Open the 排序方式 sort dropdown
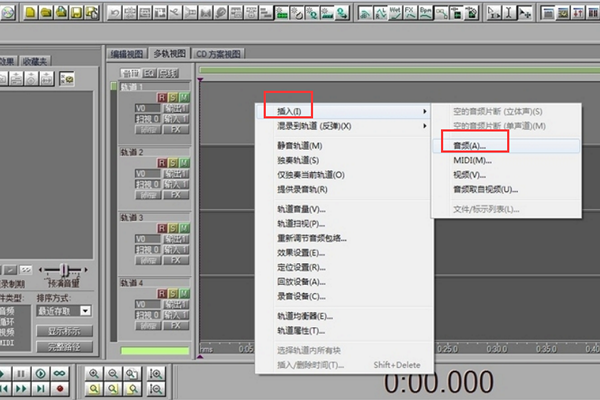The image size is (600, 400). click(x=85, y=312)
